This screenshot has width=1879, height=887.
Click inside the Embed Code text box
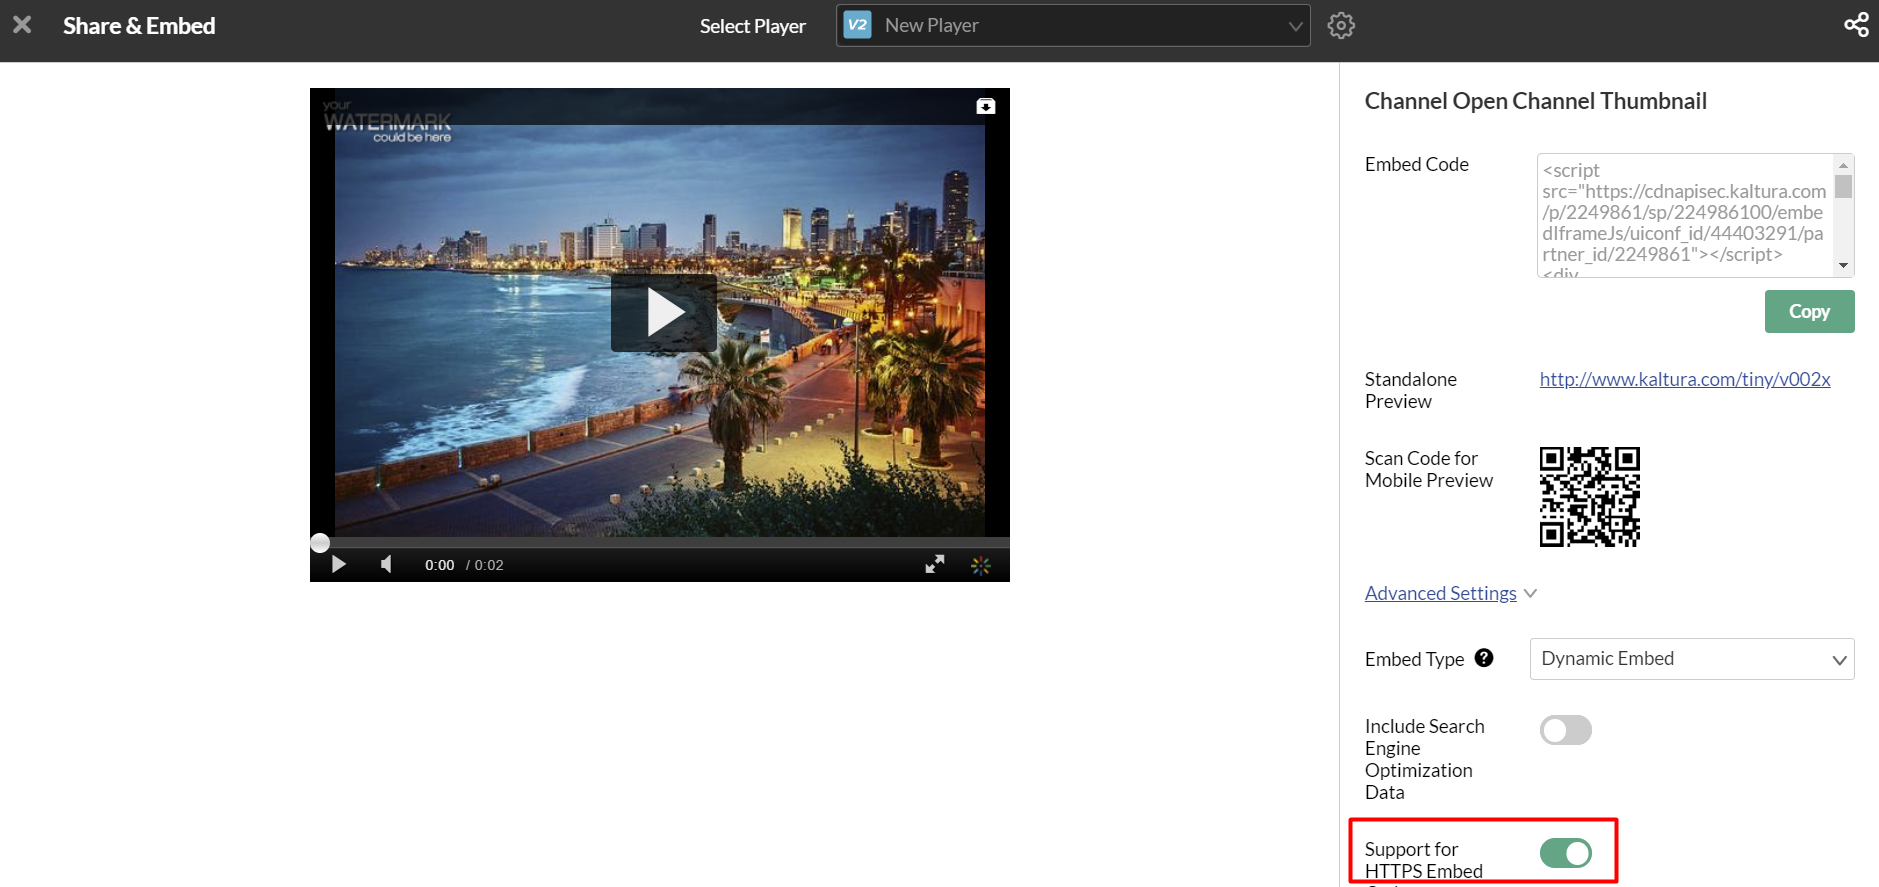pyautogui.click(x=1686, y=215)
